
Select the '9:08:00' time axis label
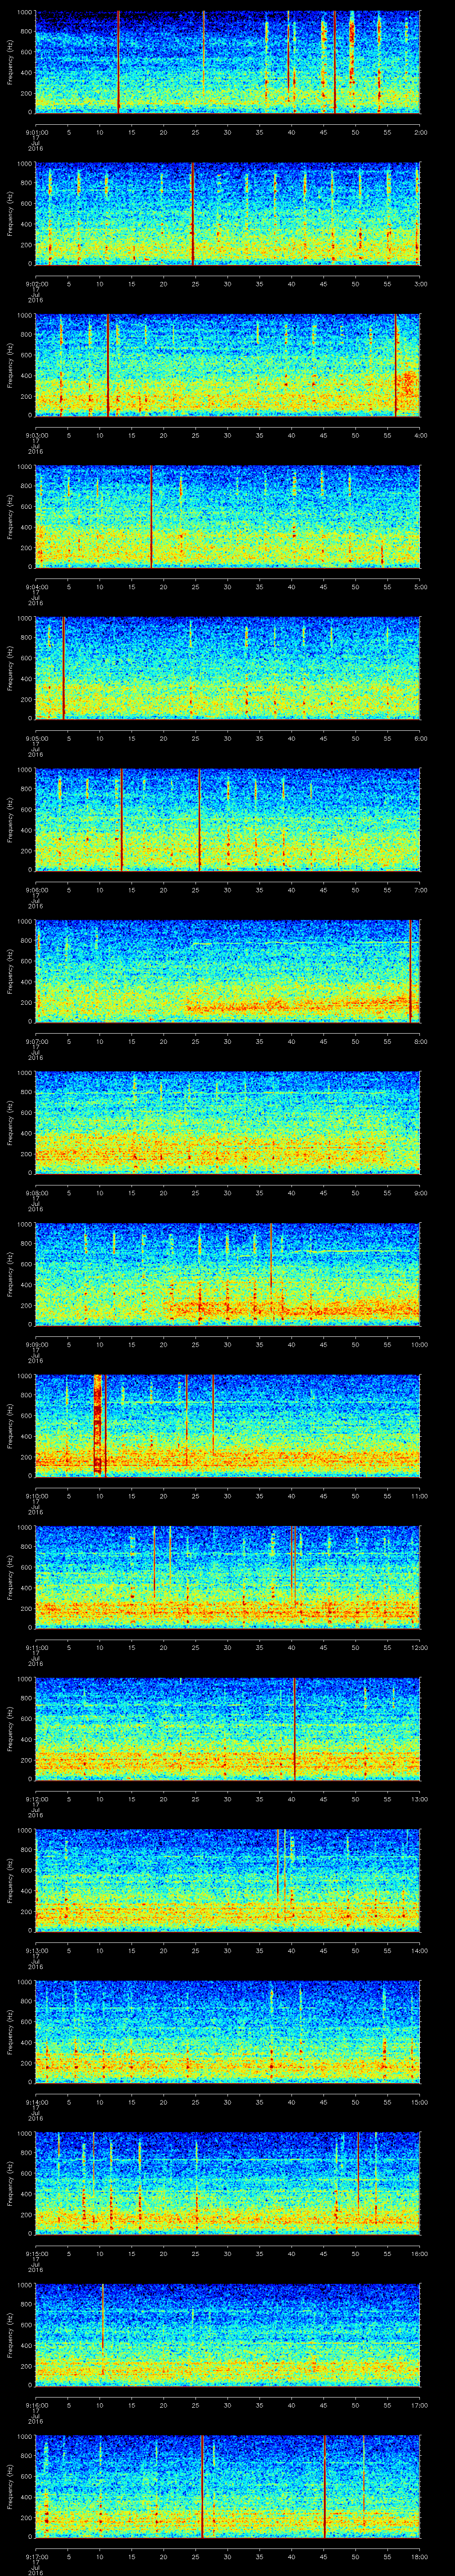[36, 1193]
